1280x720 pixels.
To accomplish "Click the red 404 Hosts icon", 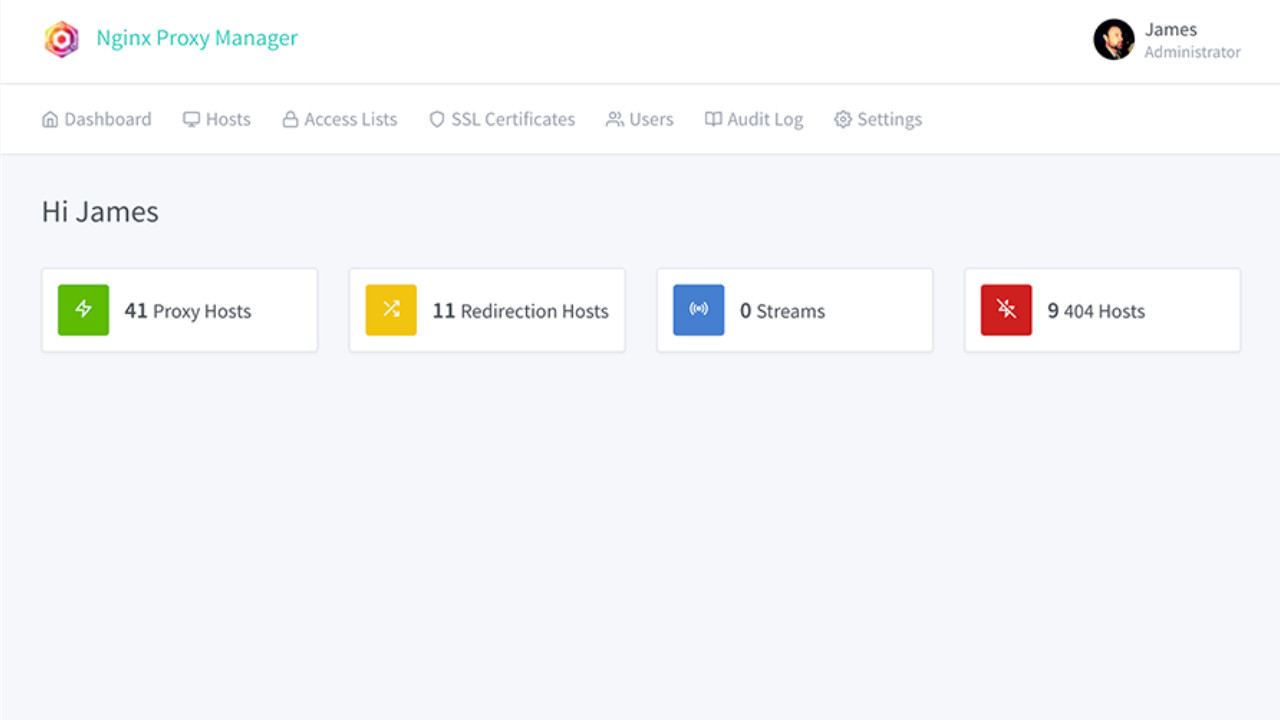I will 1006,310.
